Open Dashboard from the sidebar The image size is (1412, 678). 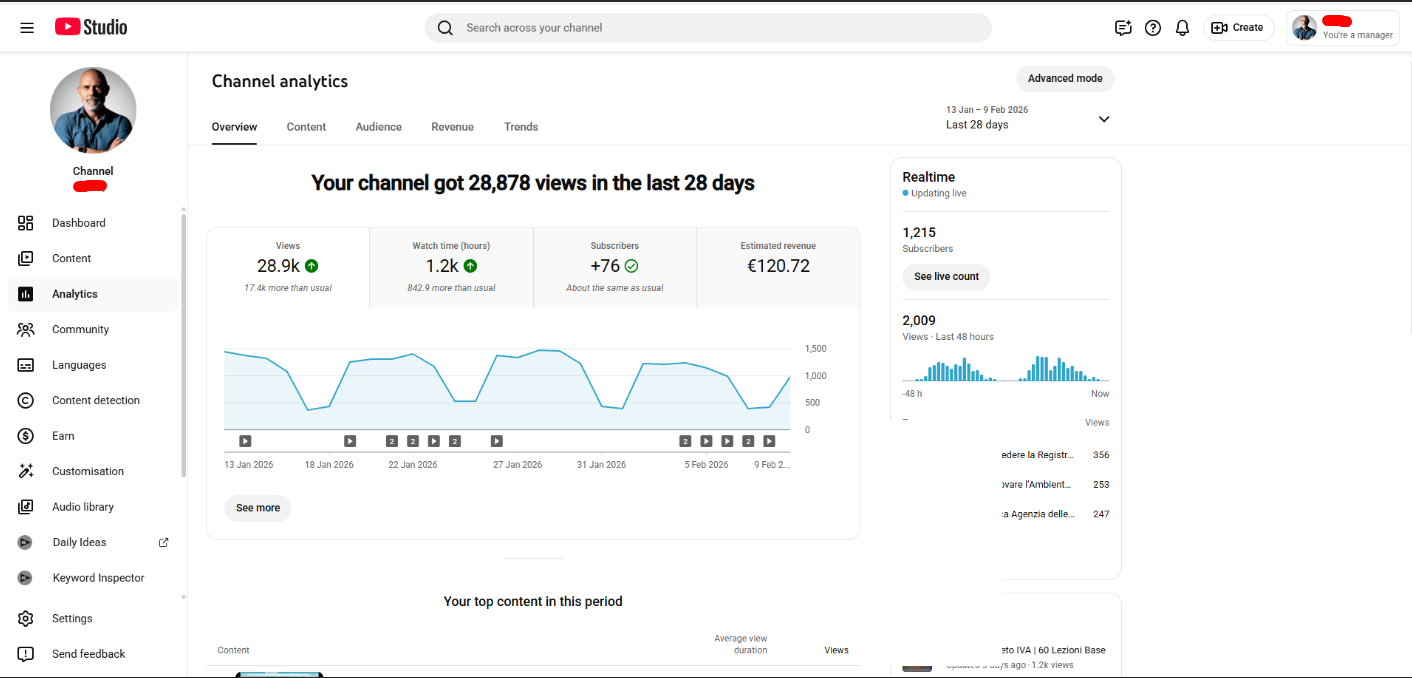pyautogui.click(x=78, y=223)
